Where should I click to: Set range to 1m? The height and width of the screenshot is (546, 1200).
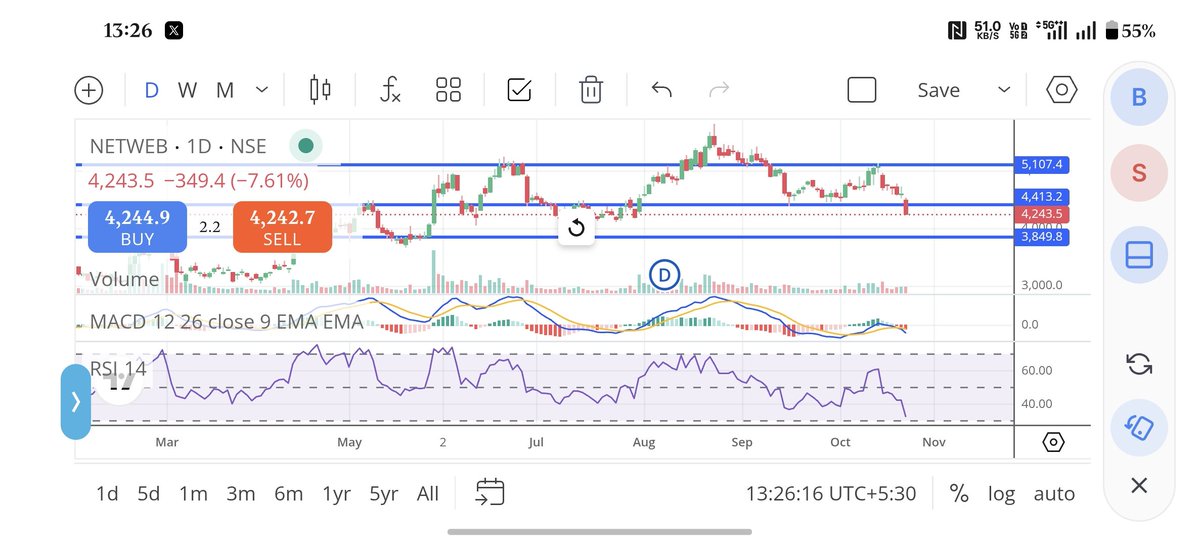[193, 493]
